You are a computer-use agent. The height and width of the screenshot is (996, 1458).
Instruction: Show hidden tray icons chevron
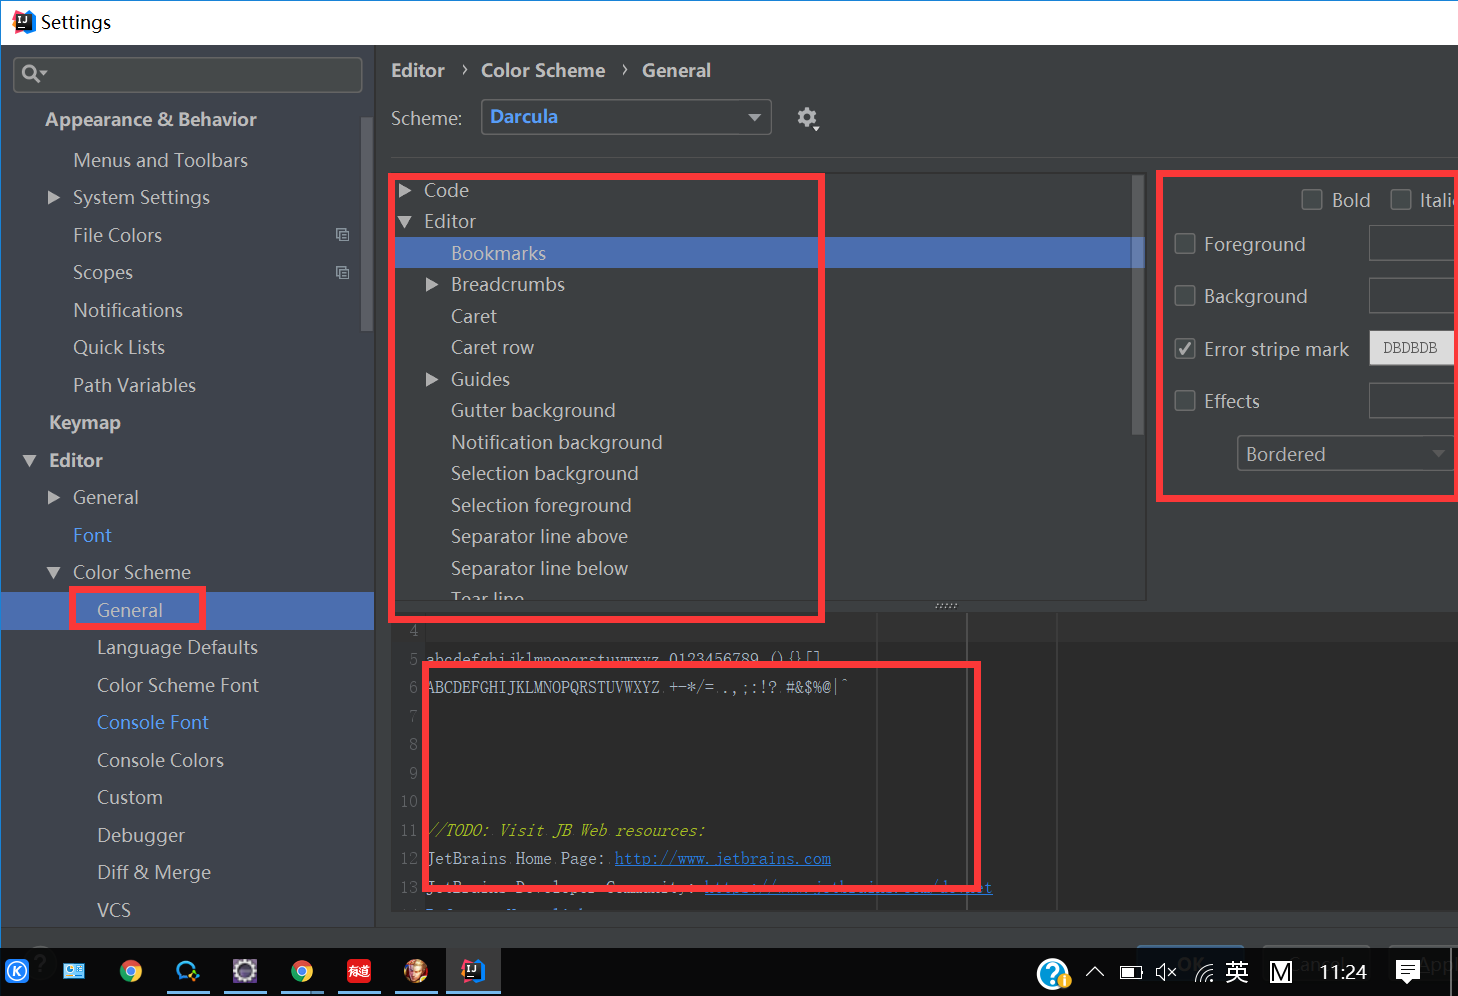coord(1095,971)
